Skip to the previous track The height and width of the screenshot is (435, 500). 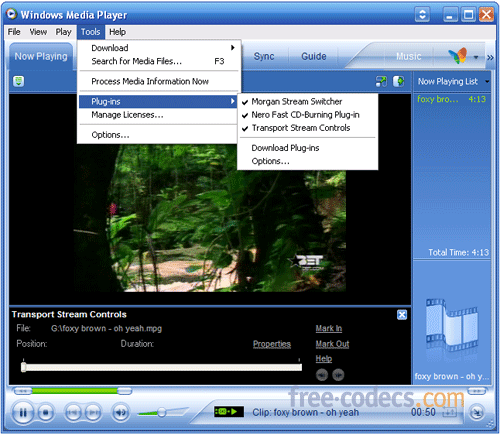(72, 413)
